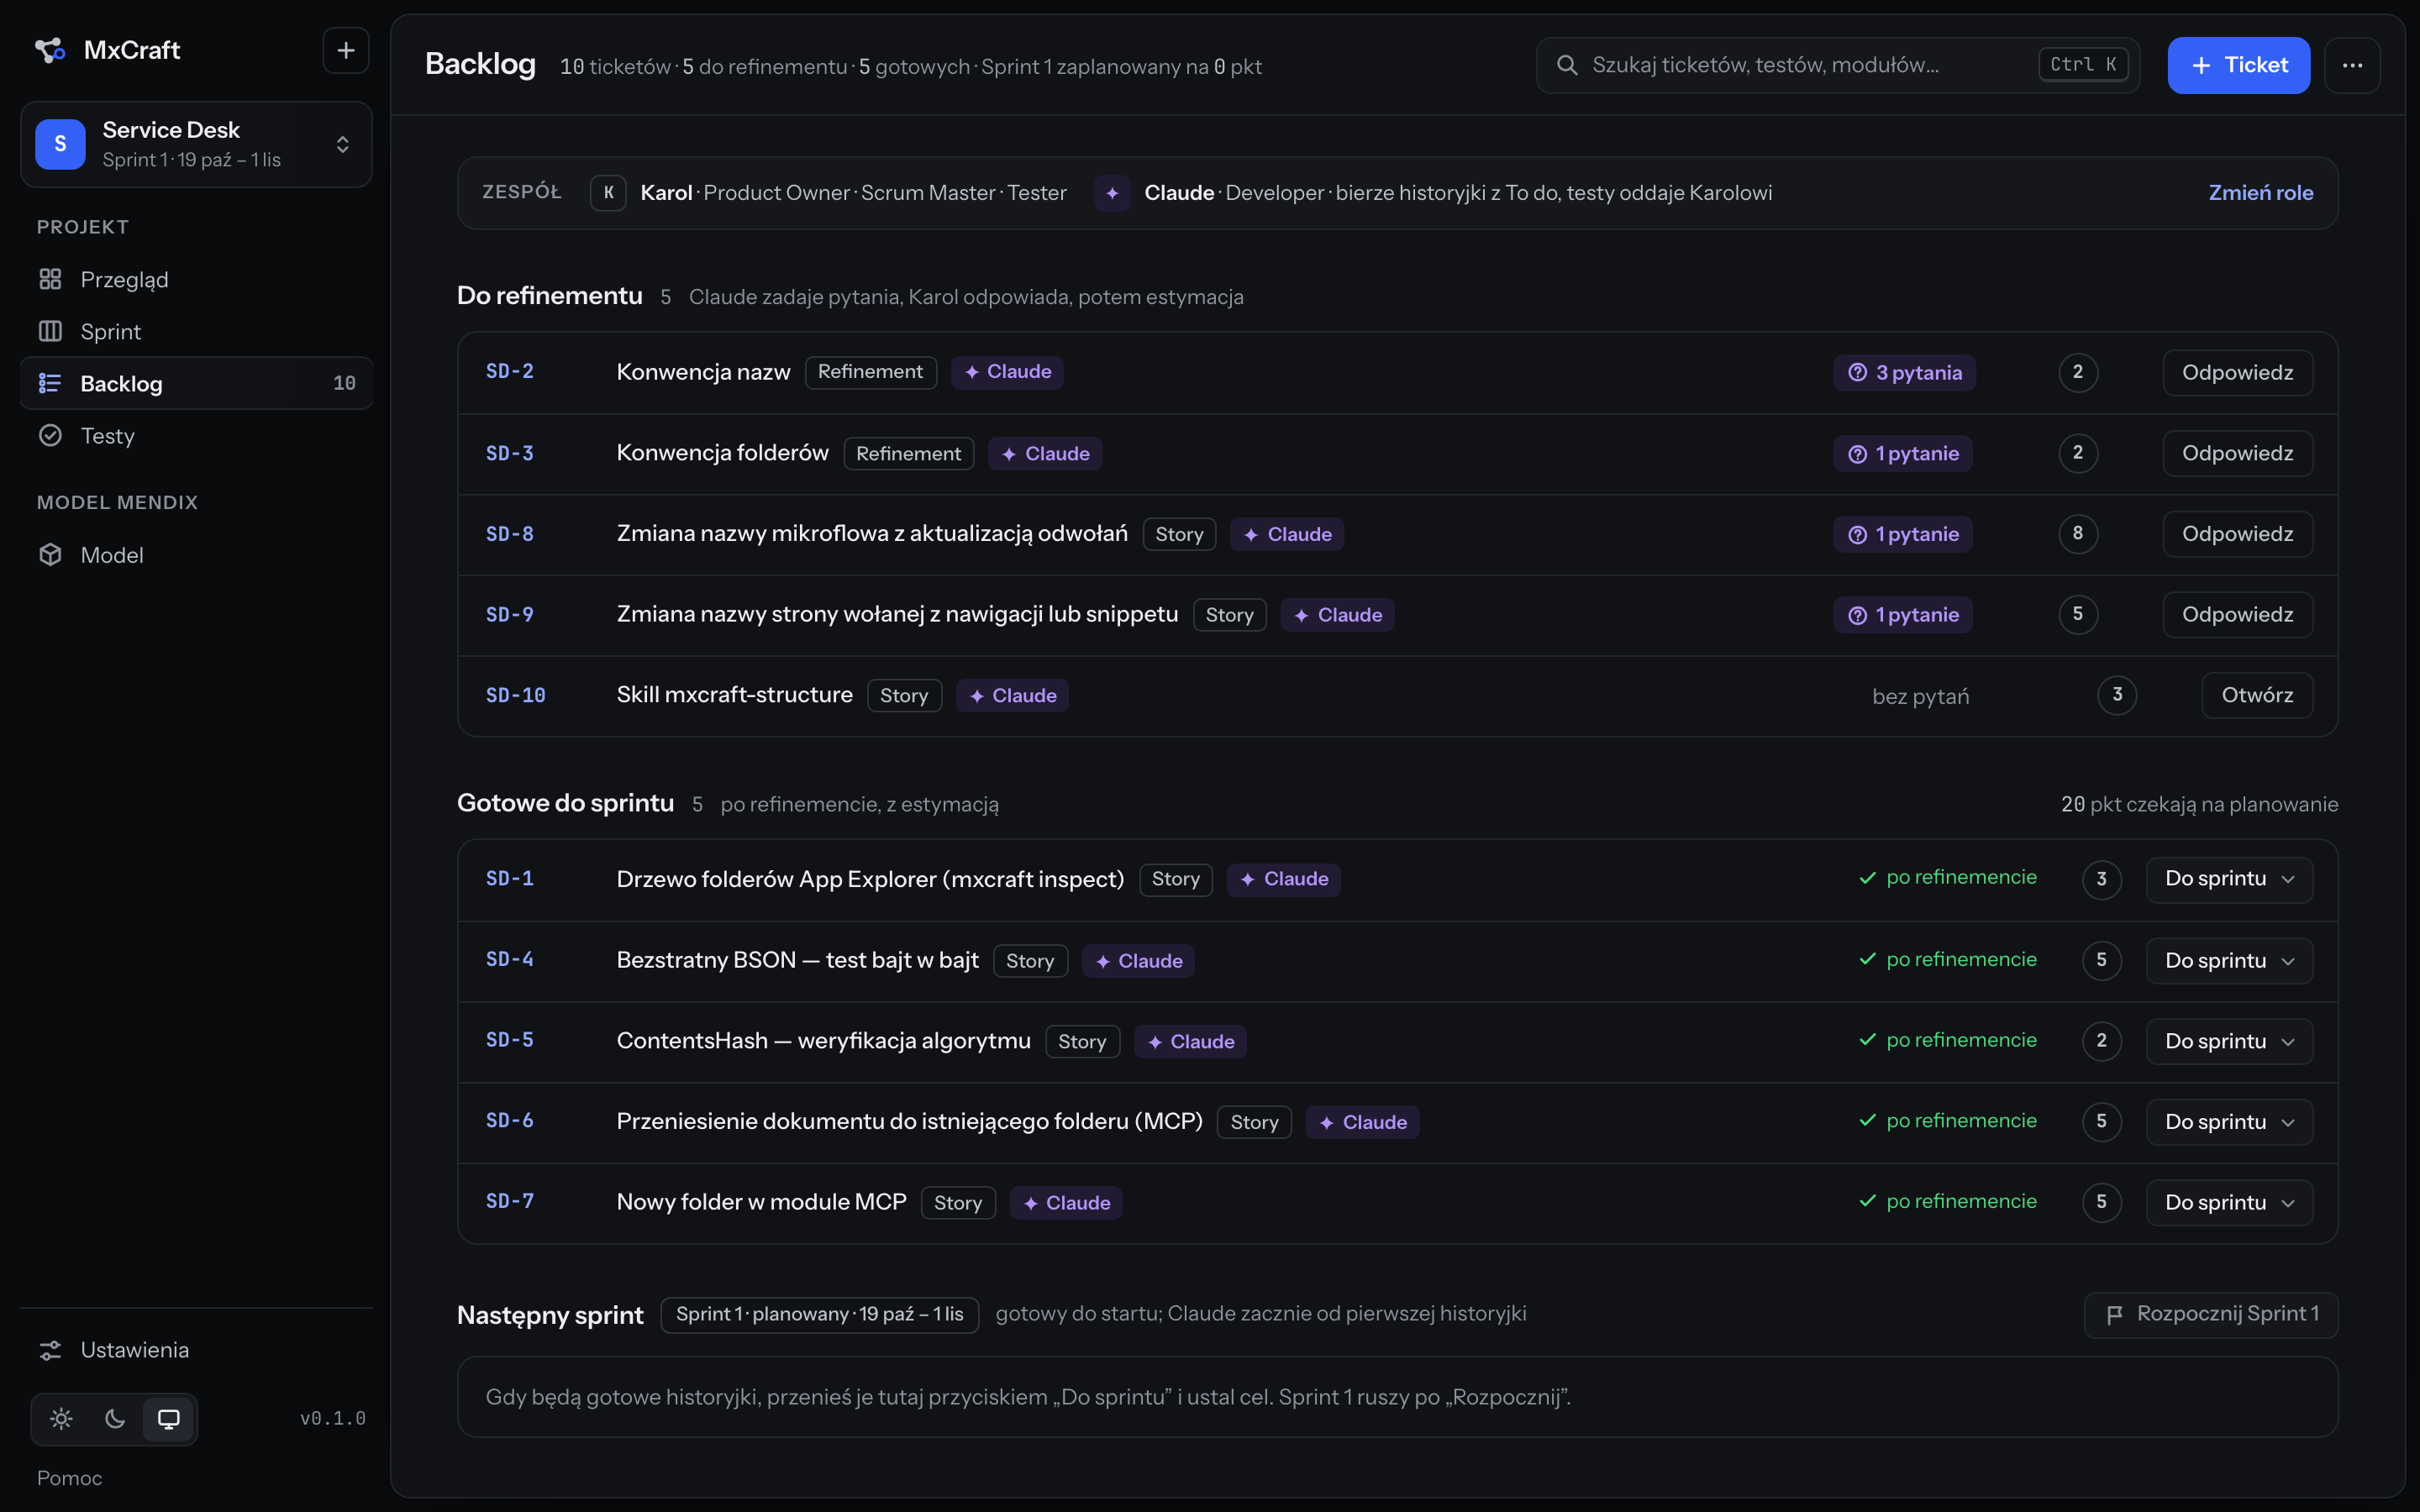The image size is (2420, 1512).
Task: Open the Model sidebar item
Action: [x=196, y=554]
